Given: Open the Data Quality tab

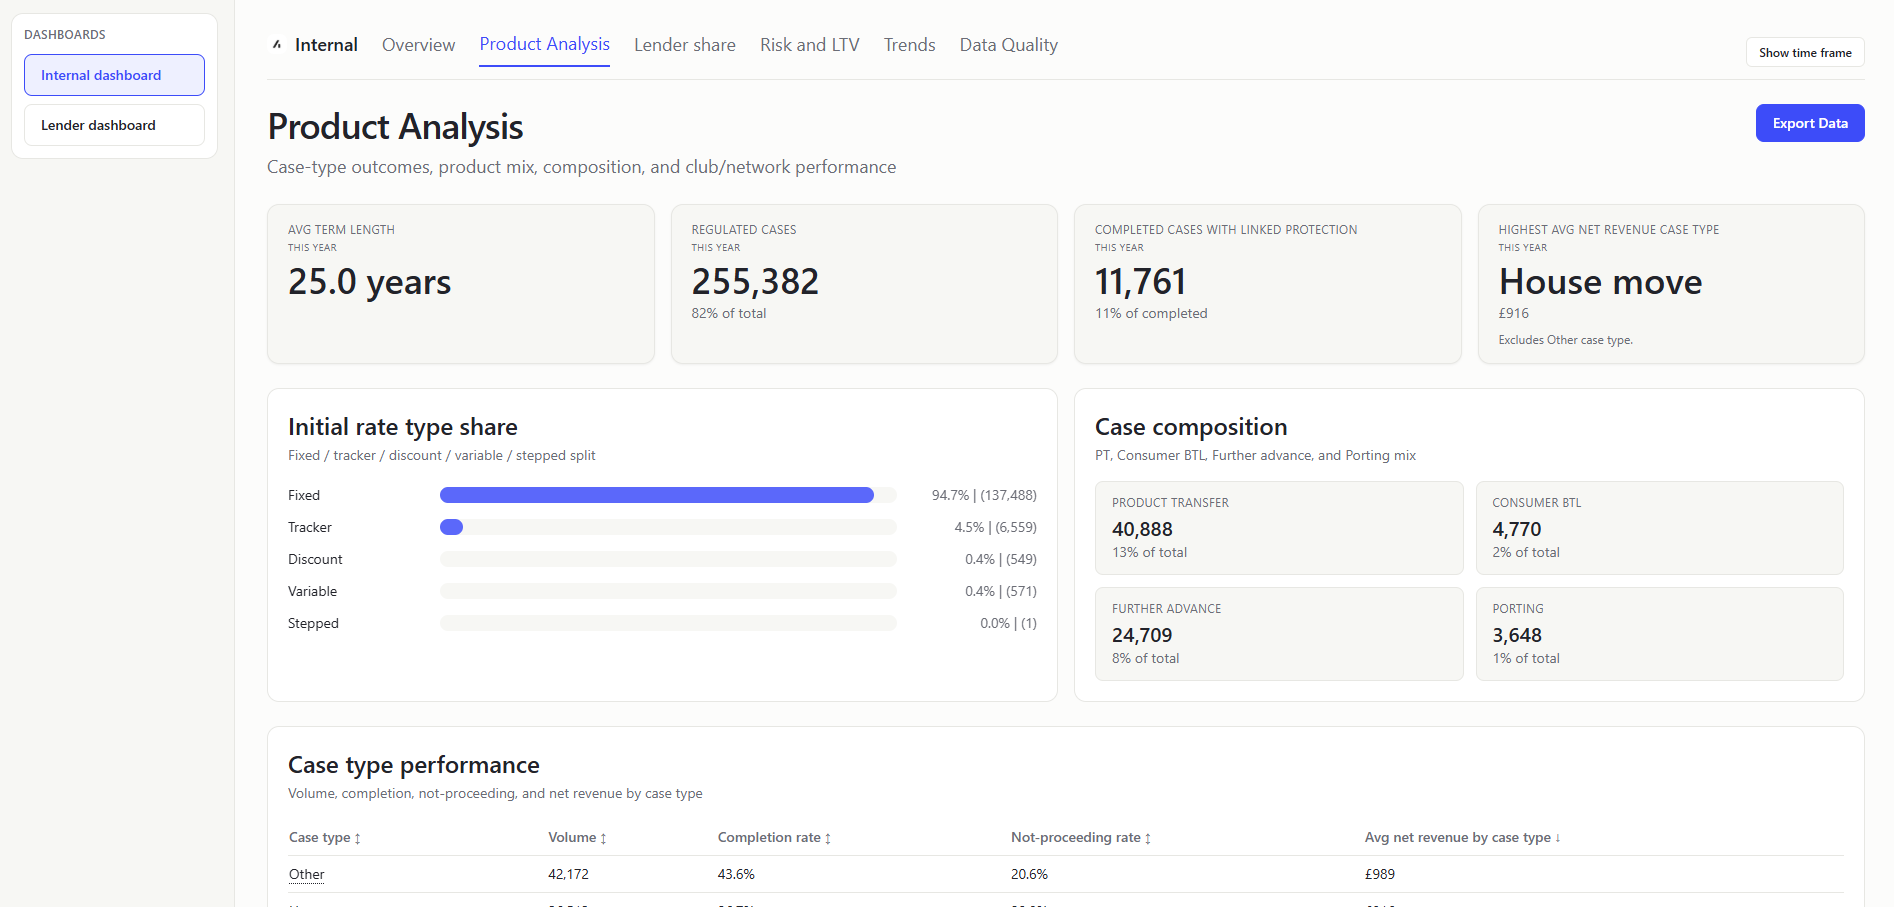Looking at the screenshot, I should 1007,44.
